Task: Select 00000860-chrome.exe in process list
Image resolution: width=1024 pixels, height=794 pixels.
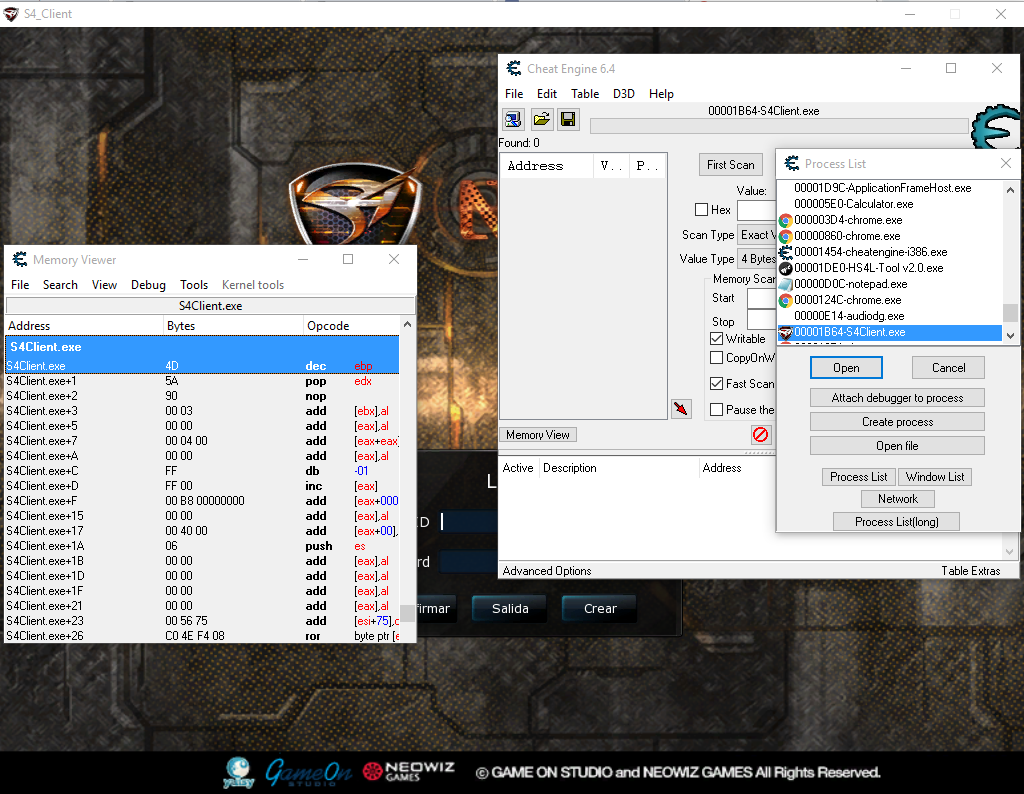Action: [889, 236]
